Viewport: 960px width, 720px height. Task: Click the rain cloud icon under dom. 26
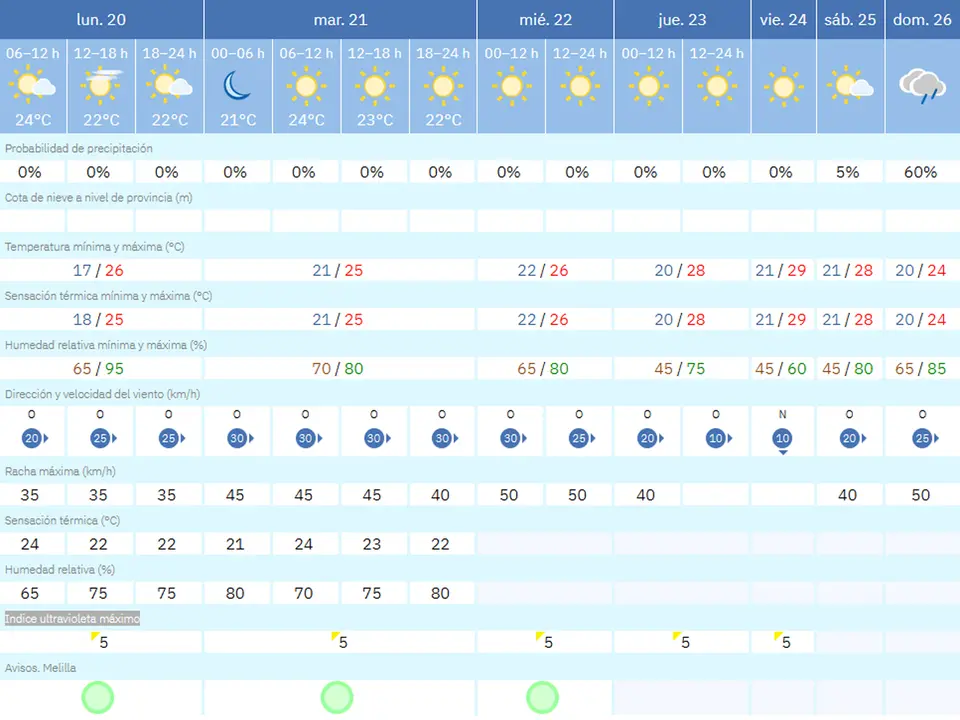click(x=922, y=86)
